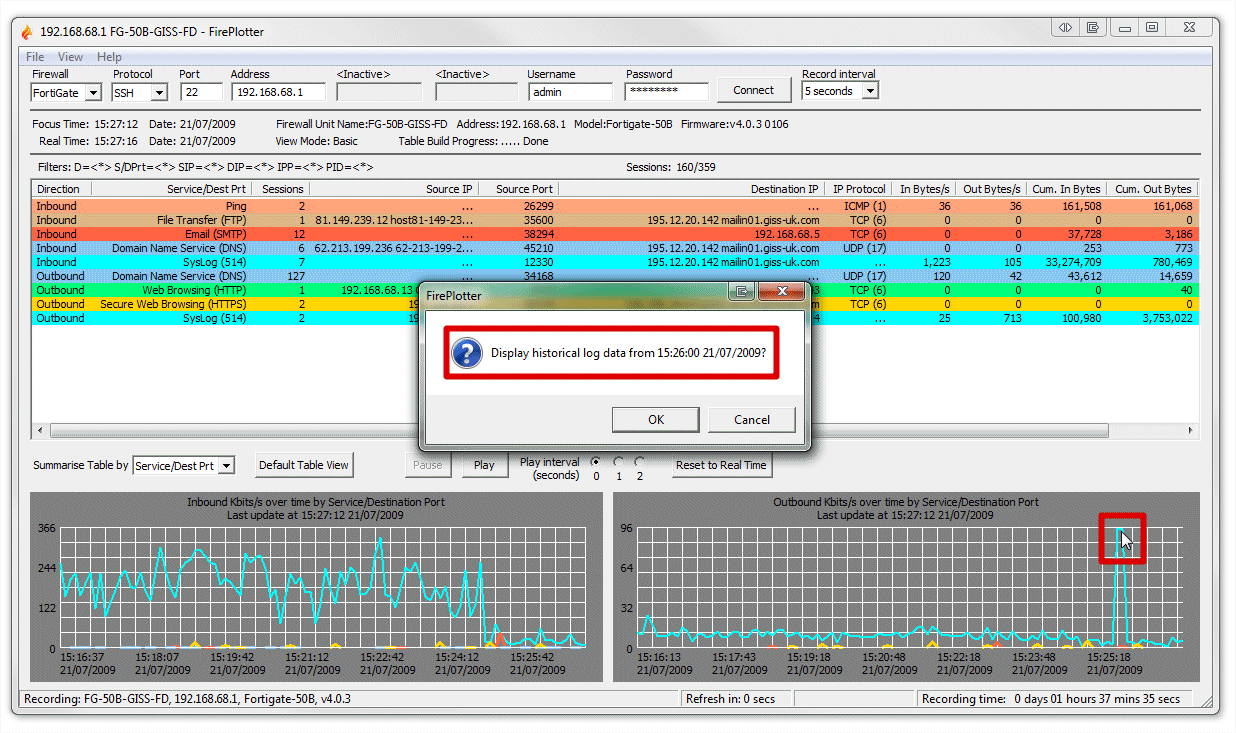
Task: Click the Outbound Kbits/s chart plot area
Action: click(910, 588)
